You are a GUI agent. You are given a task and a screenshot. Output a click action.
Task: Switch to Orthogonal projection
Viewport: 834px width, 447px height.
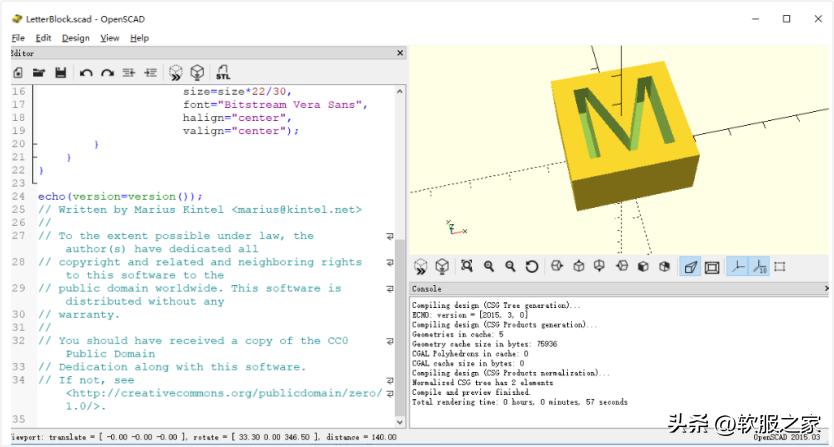pos(712,267)
